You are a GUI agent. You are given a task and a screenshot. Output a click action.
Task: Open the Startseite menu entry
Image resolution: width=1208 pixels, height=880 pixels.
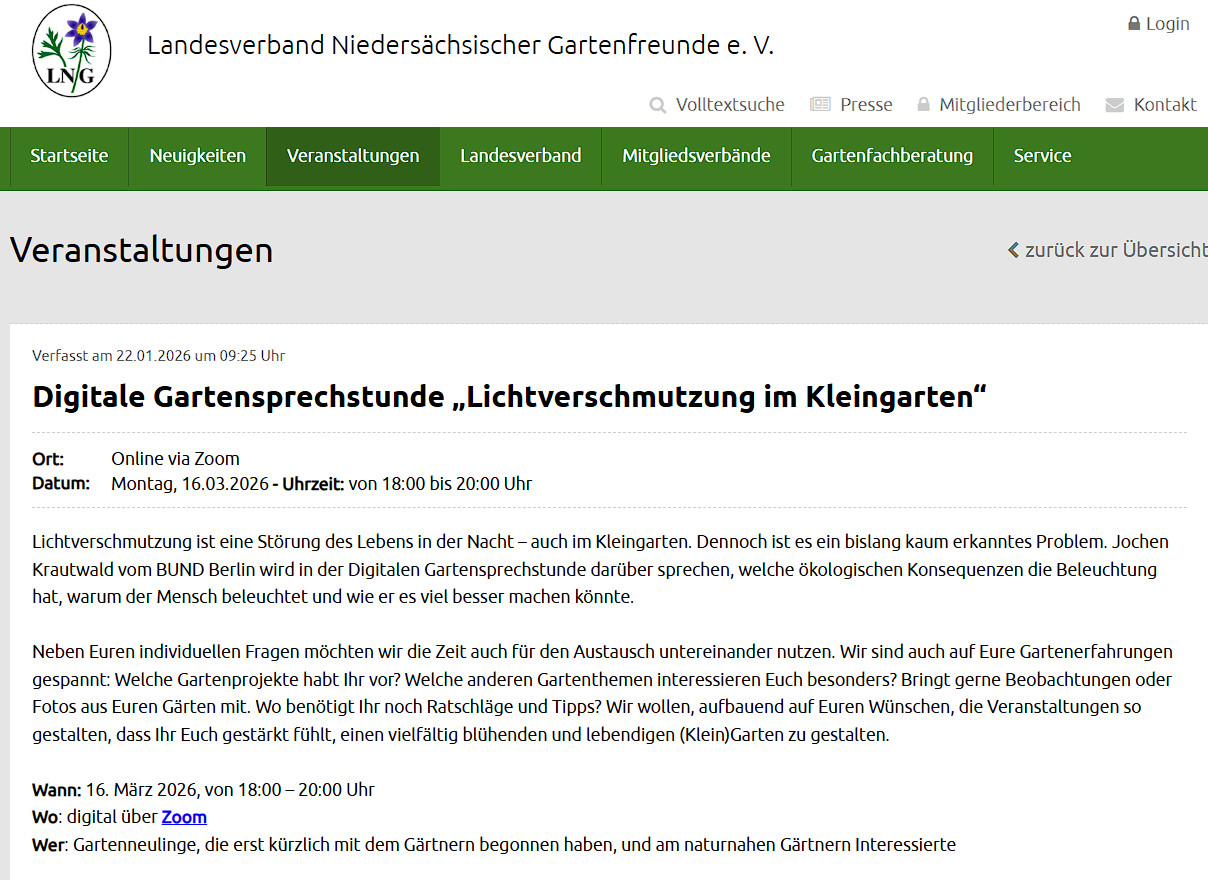click(x=68, y=156)
